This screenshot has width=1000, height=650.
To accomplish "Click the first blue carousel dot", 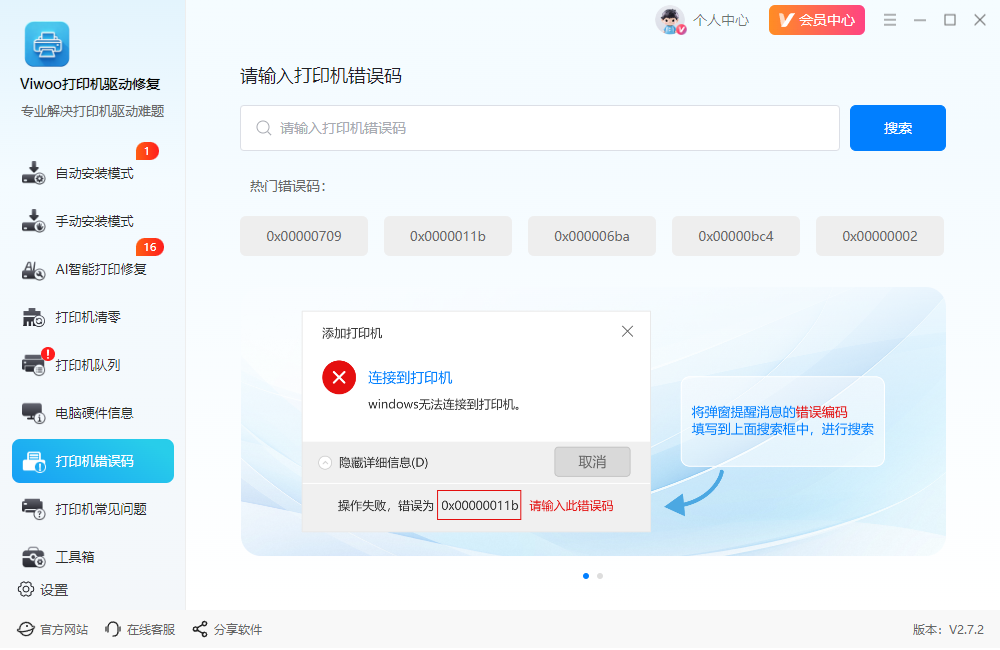I will tap(586, 576).
